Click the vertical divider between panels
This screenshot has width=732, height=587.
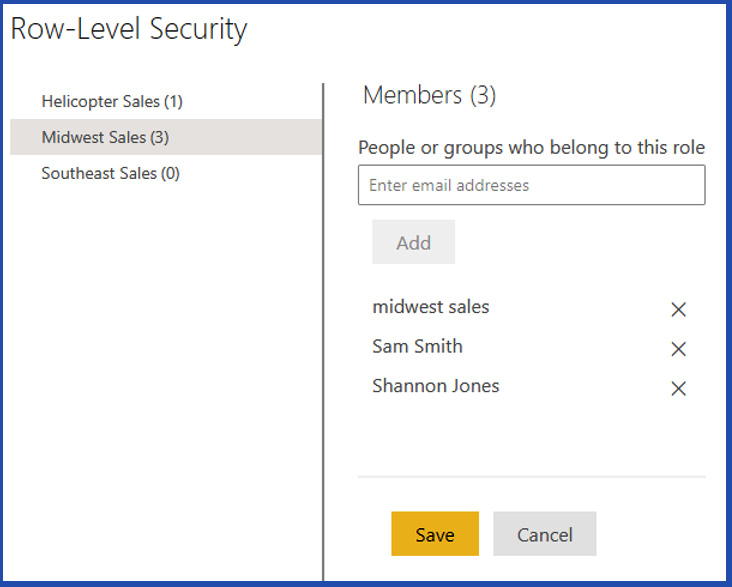point(323,330)
